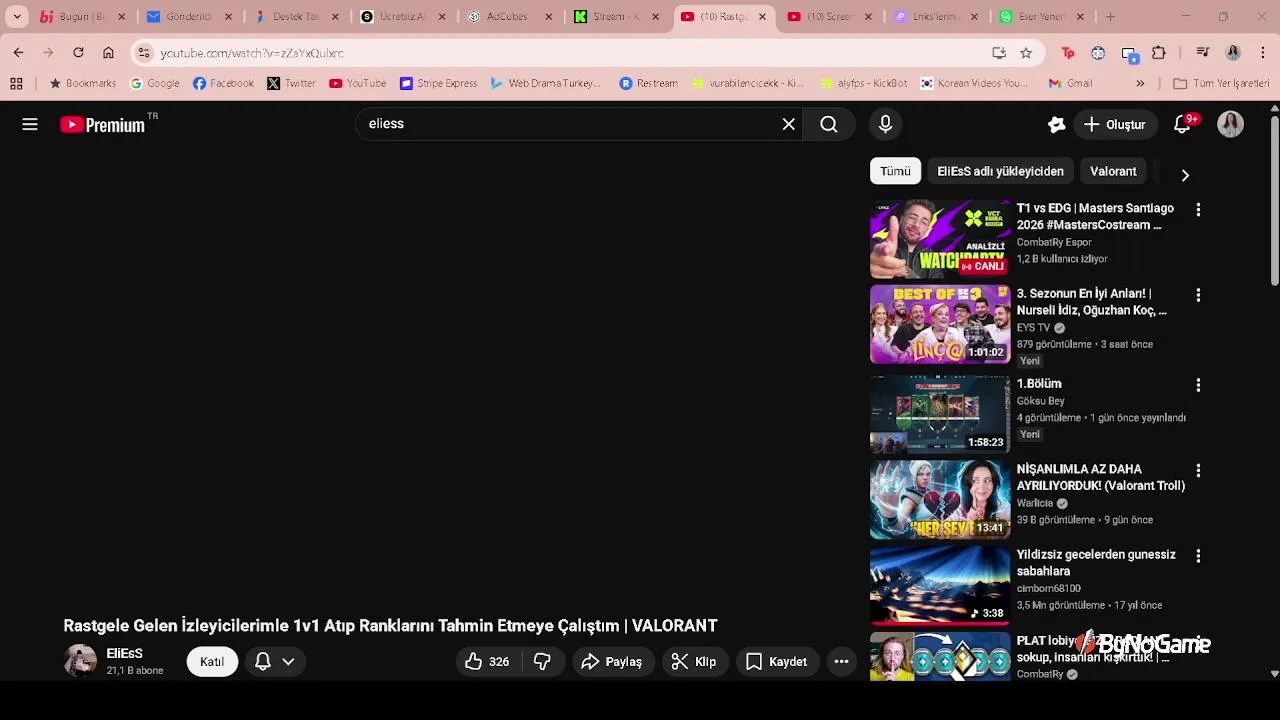
Task: Open the CombatRy Espor channel name
Action: [1054, 242]
